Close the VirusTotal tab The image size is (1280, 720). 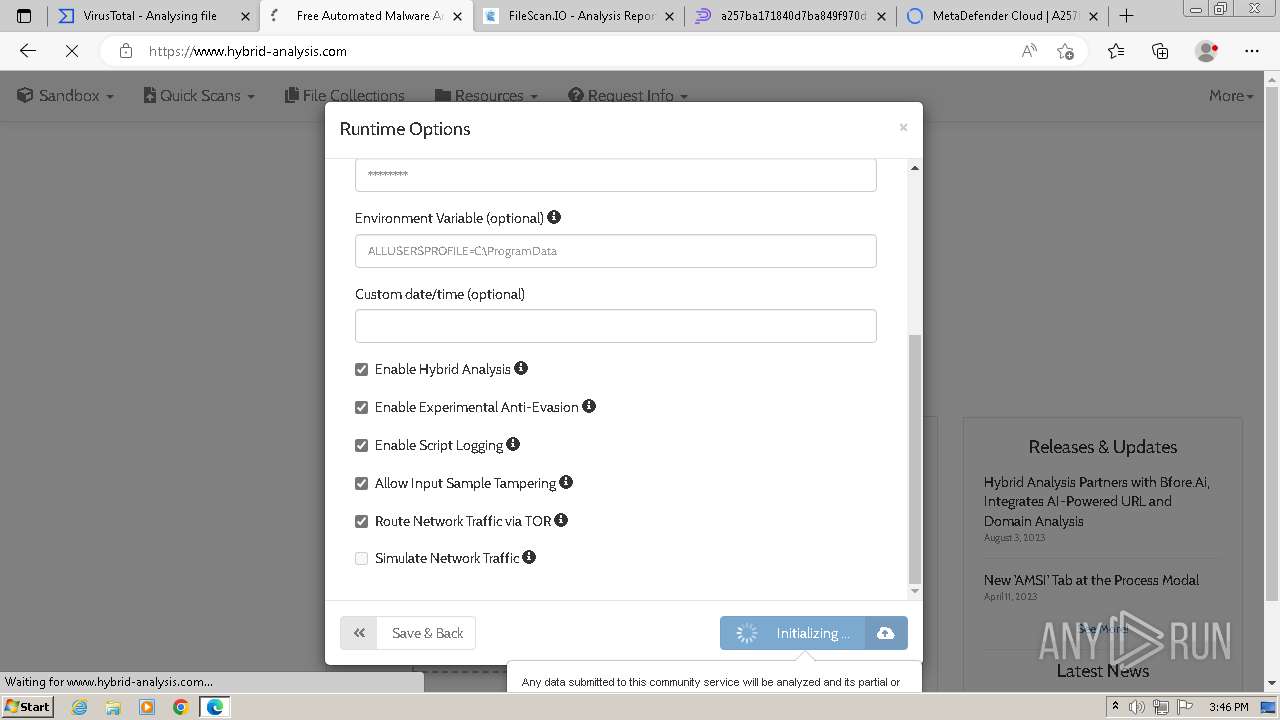pos(245,16)
